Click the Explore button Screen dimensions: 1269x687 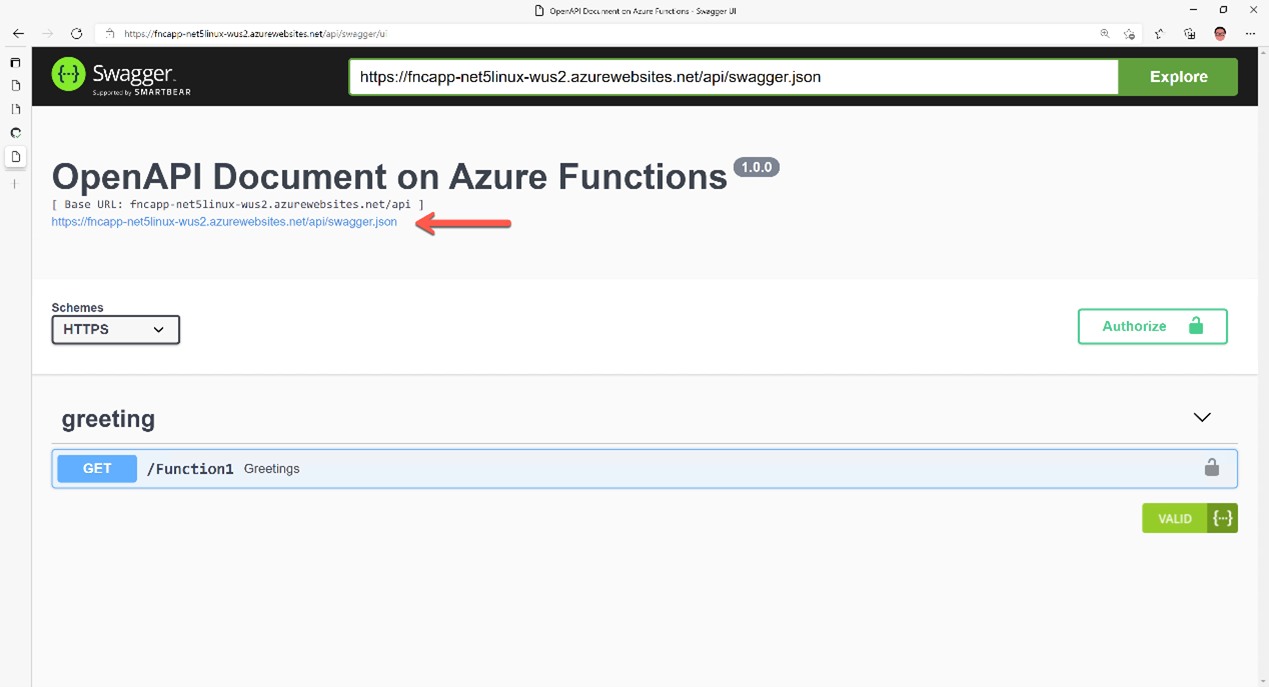1178,77
